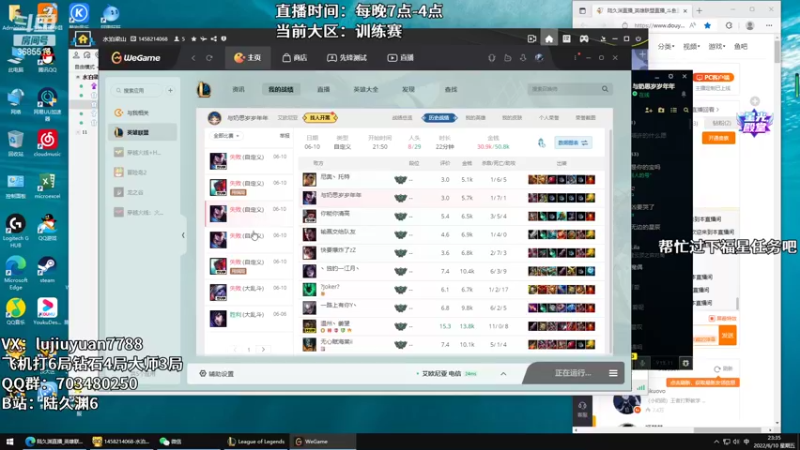Open the folder icon in WeGame header
800x450 pixels.
point(508,58)
